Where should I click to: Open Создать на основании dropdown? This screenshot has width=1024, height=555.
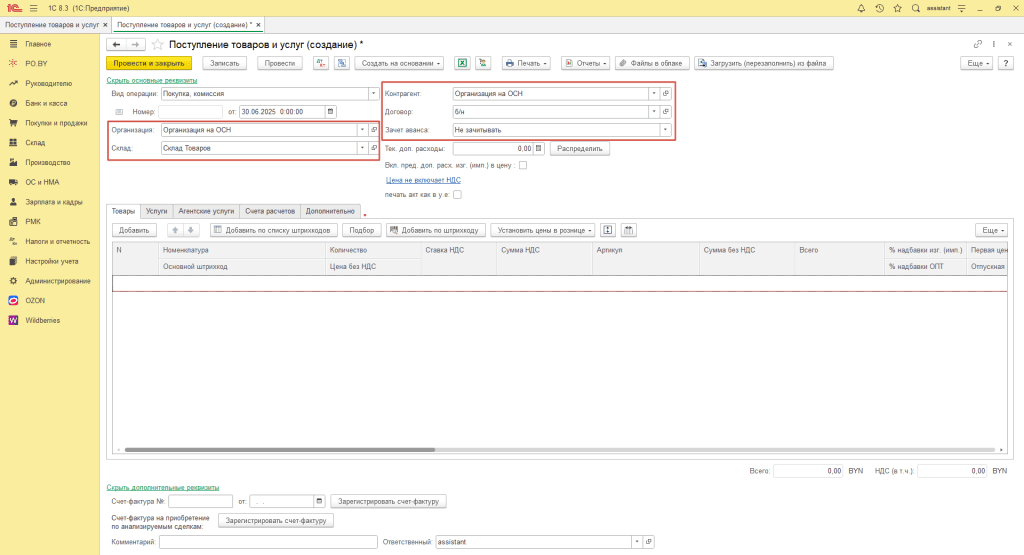tap(400, 63)
